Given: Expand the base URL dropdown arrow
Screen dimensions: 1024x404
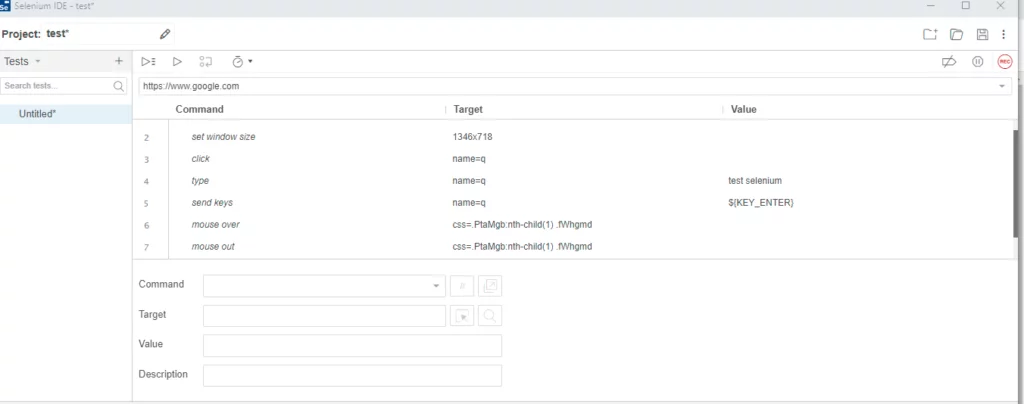Looking at the screenshot, I should 1002,86.
